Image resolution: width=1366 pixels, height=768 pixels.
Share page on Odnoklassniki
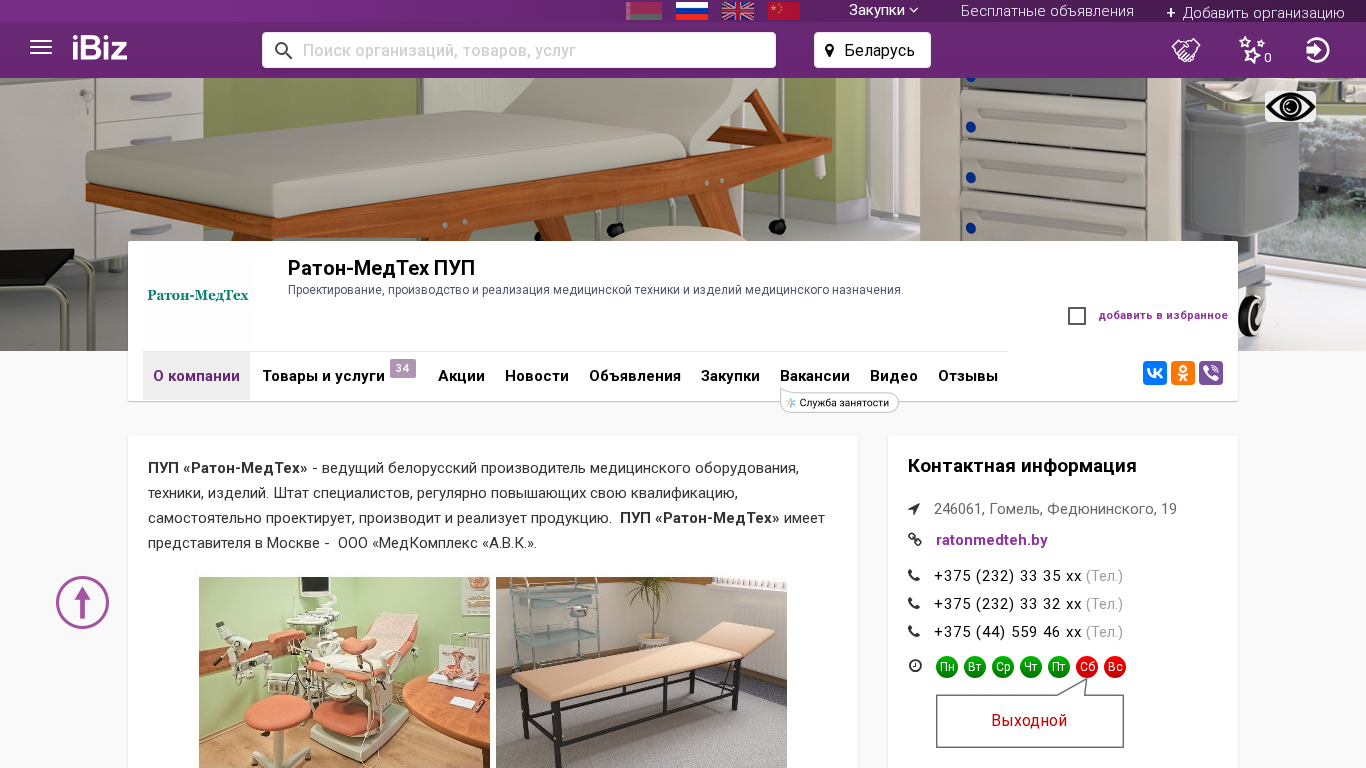tap(1183, 374)
